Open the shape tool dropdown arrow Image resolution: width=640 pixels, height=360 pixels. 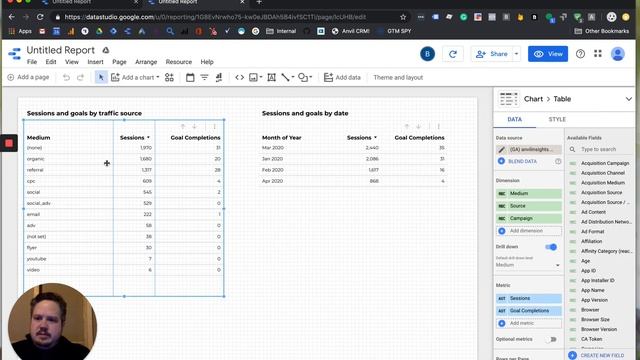point(311,77)
